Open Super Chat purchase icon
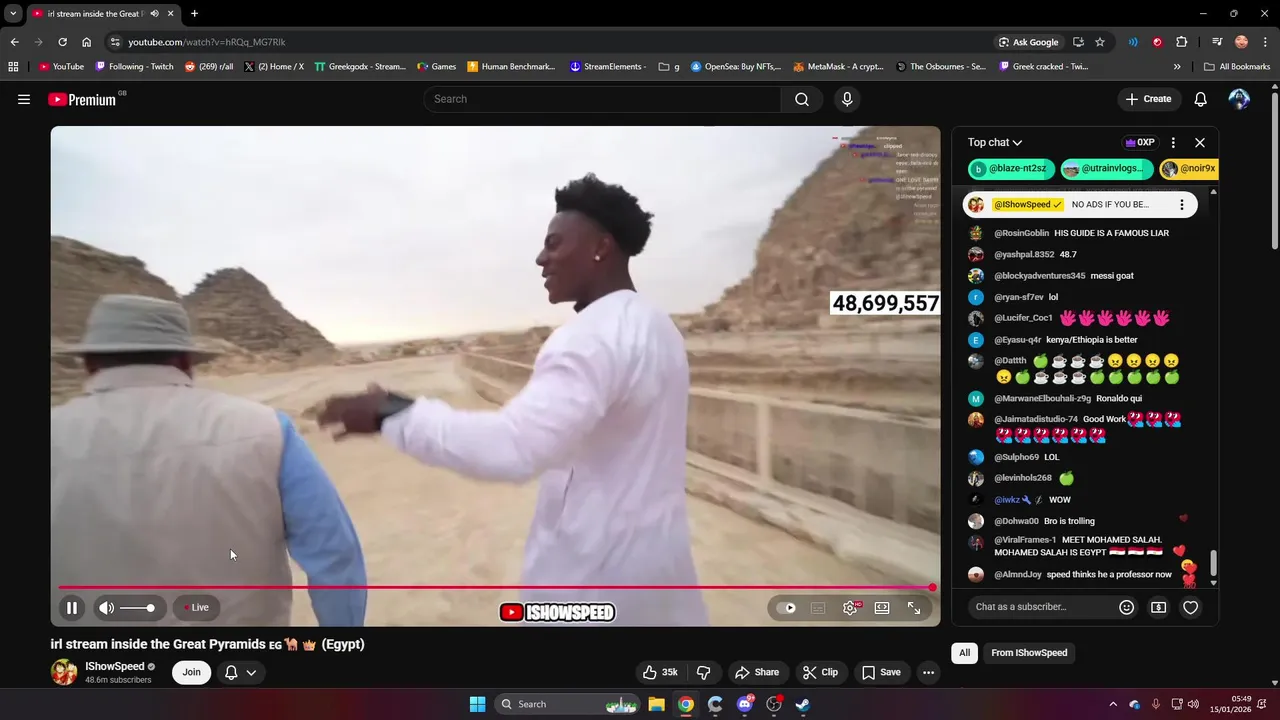 pos(1158,607)
